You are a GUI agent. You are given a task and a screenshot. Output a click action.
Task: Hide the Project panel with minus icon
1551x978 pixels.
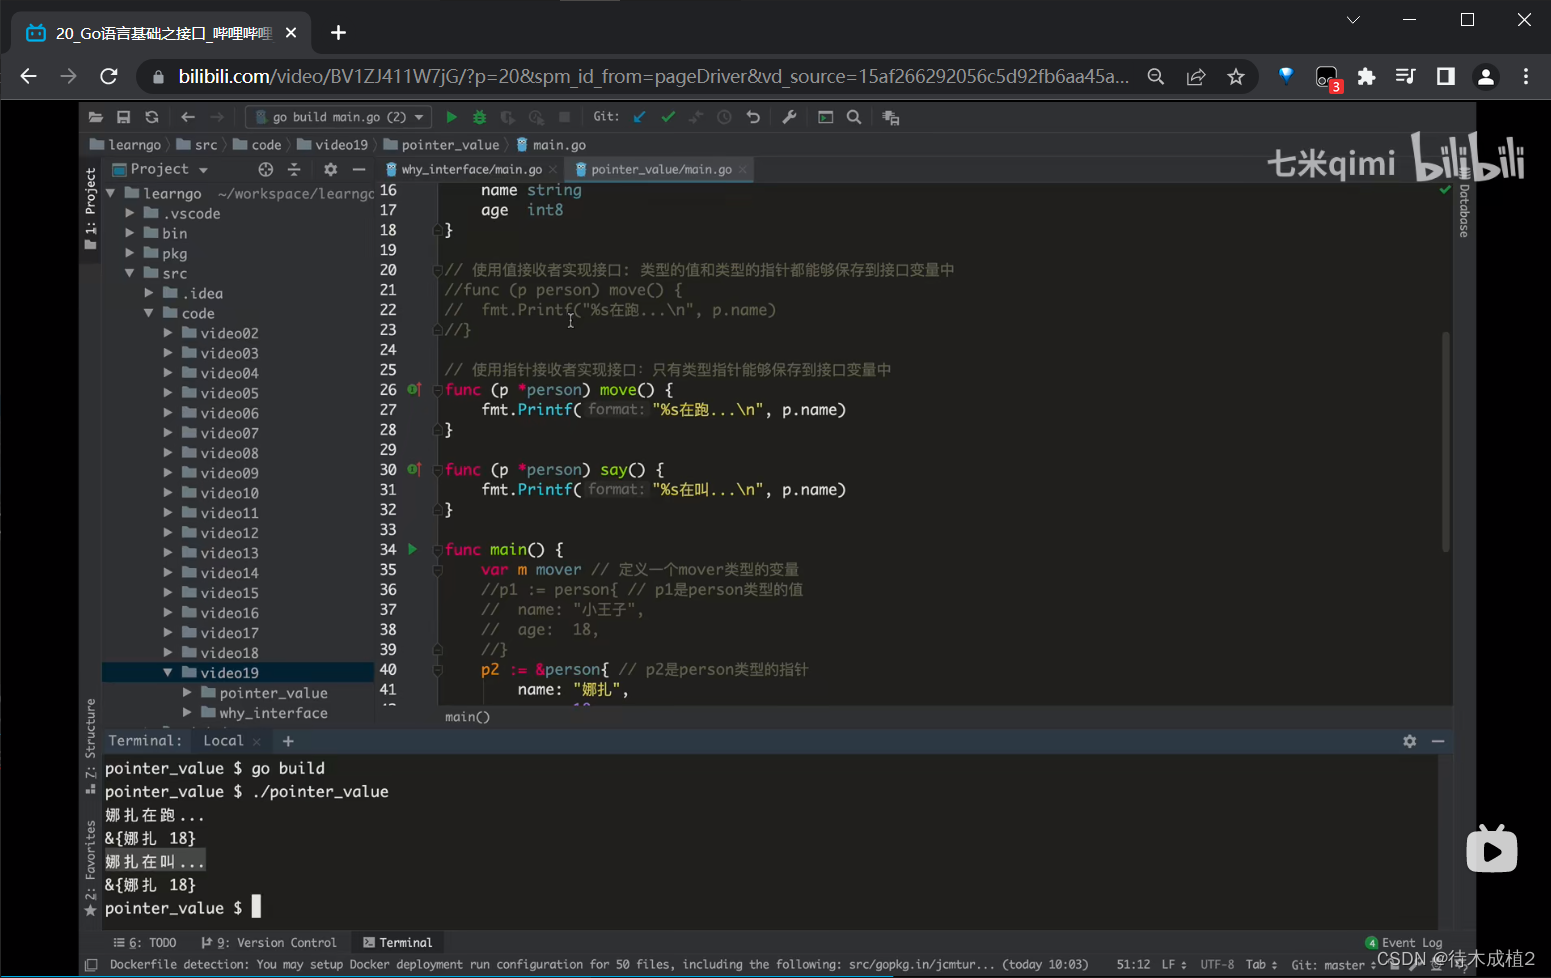[x=359, y=169]
